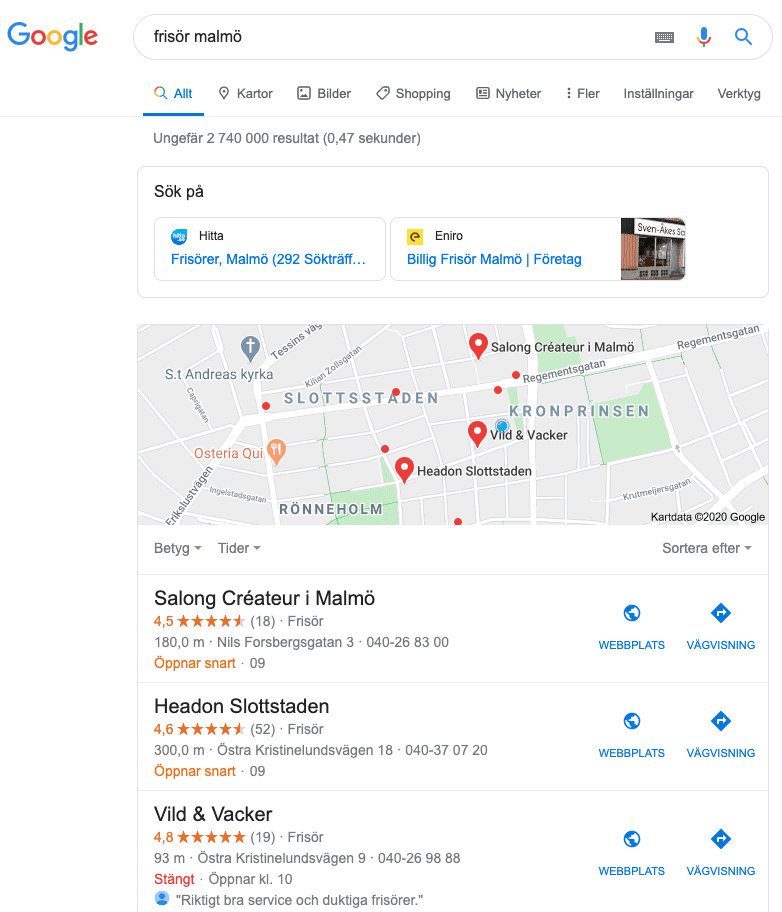Click the Salong Créateur i Malmö map label
This screenshot has height=912, width=782.
tap(563, 347)
